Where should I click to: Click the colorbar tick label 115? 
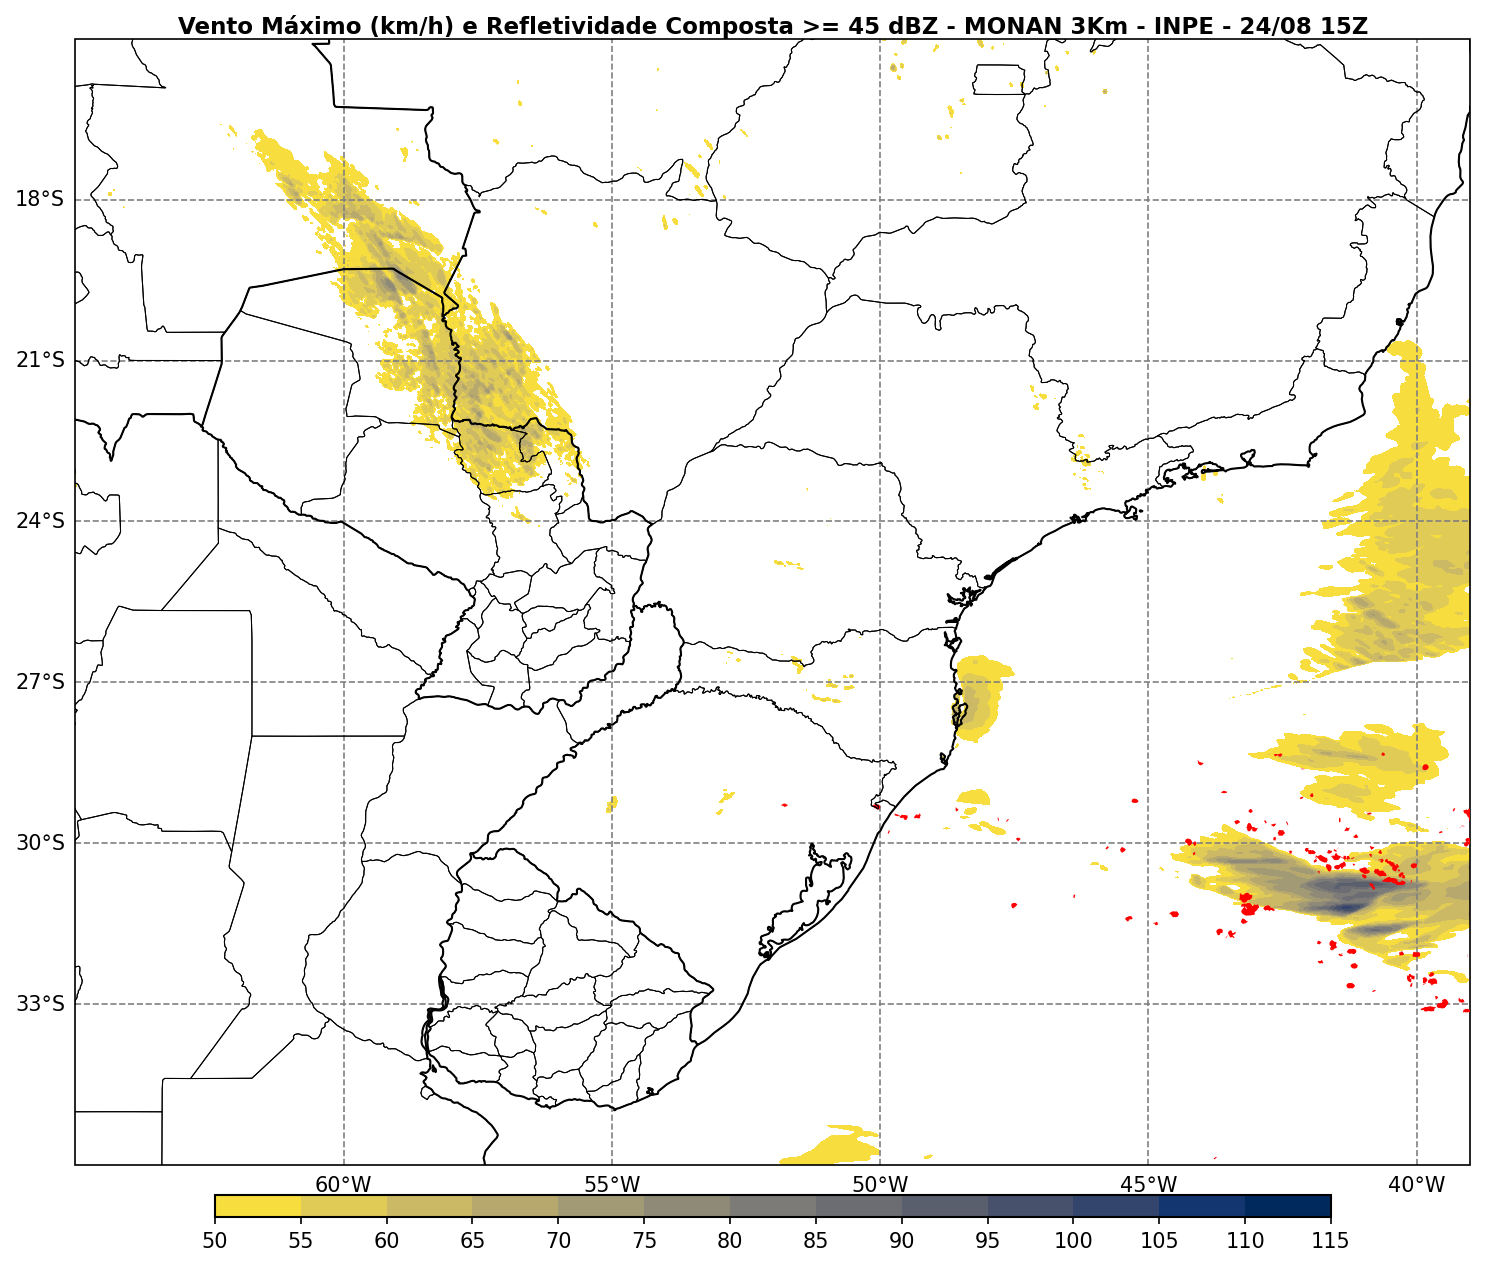(1331, 1241)
